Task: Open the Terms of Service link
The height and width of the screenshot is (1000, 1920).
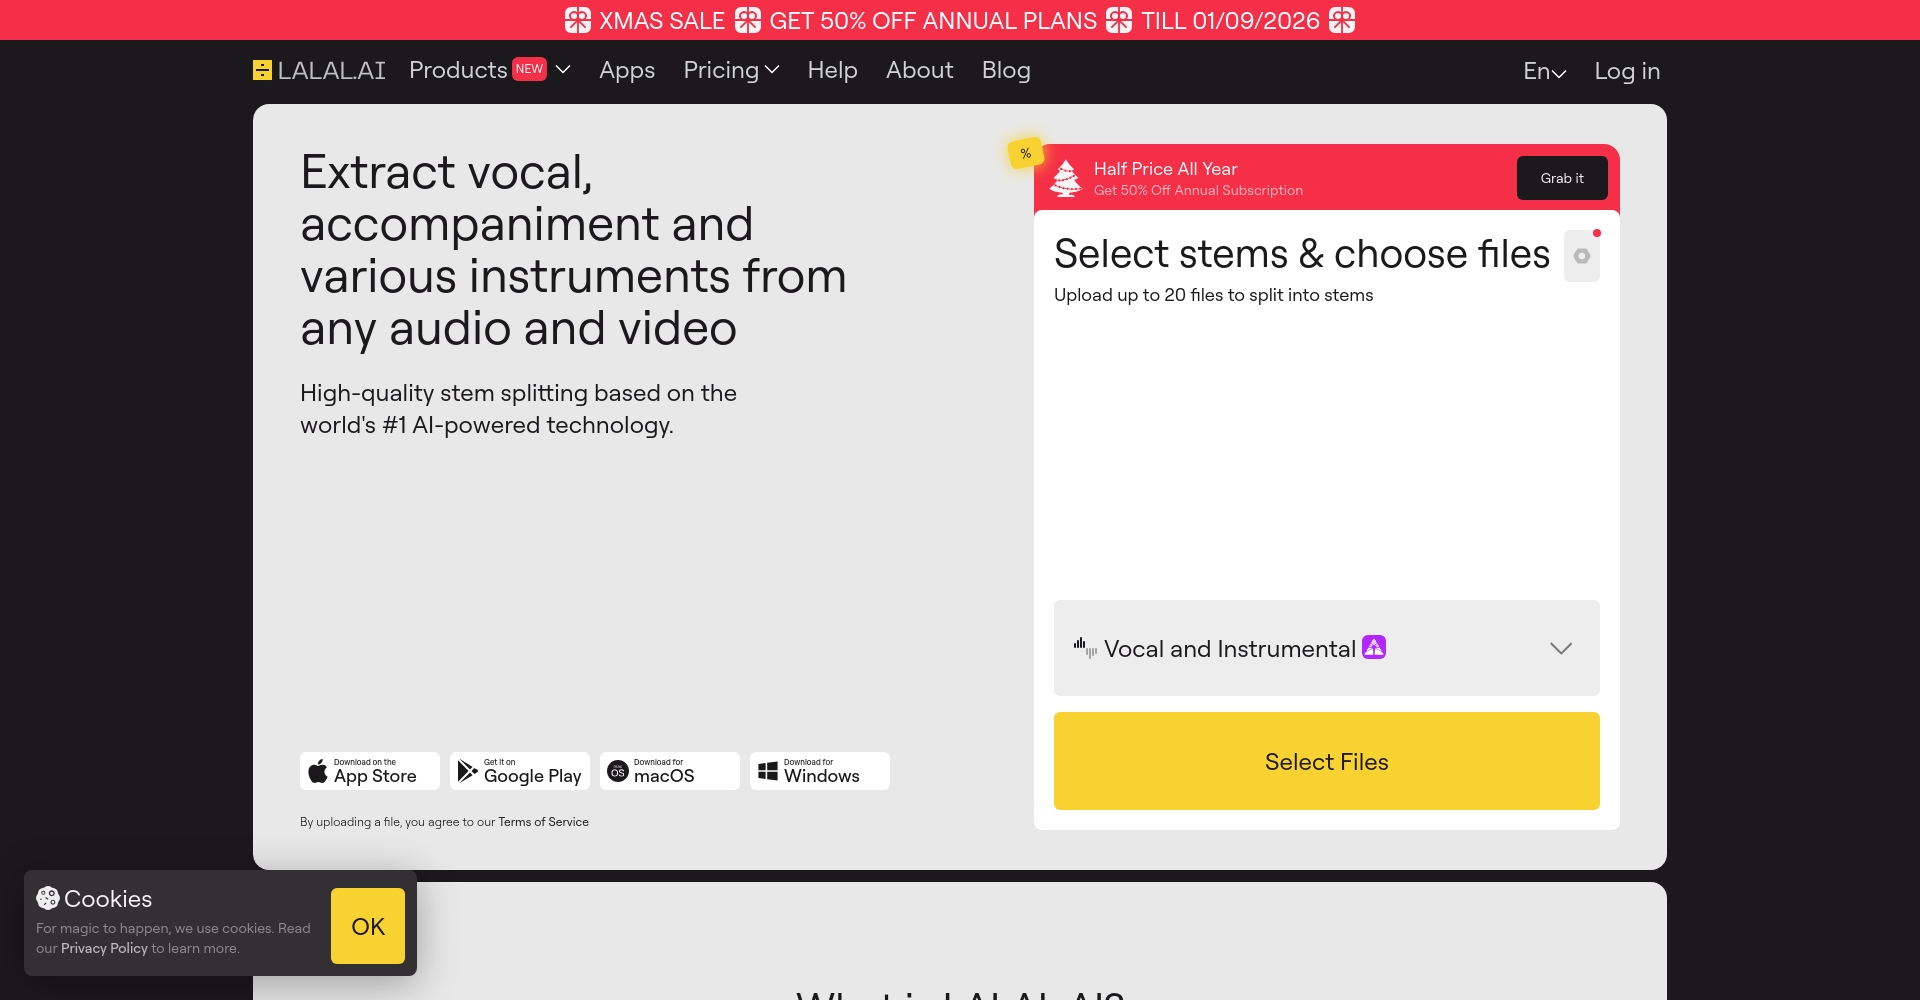Action: click(543, 822)
